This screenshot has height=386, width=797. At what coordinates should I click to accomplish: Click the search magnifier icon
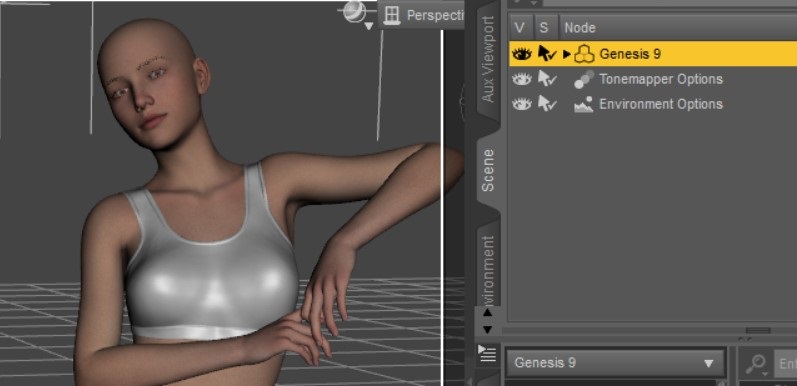(756, 364)
